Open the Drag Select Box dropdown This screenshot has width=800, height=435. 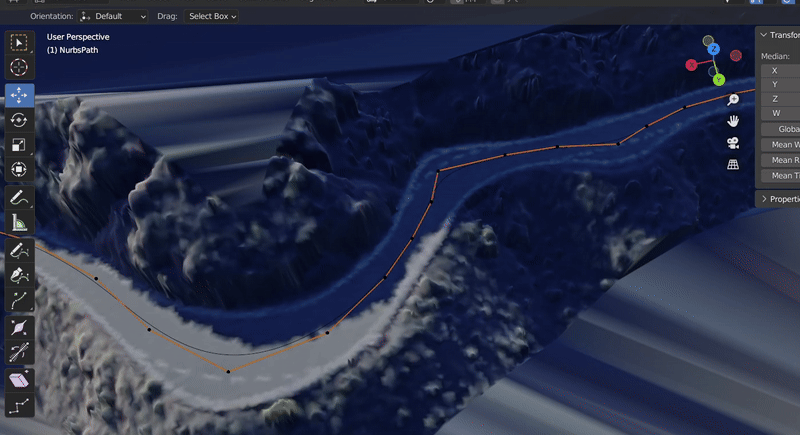[x=212, y=16]
